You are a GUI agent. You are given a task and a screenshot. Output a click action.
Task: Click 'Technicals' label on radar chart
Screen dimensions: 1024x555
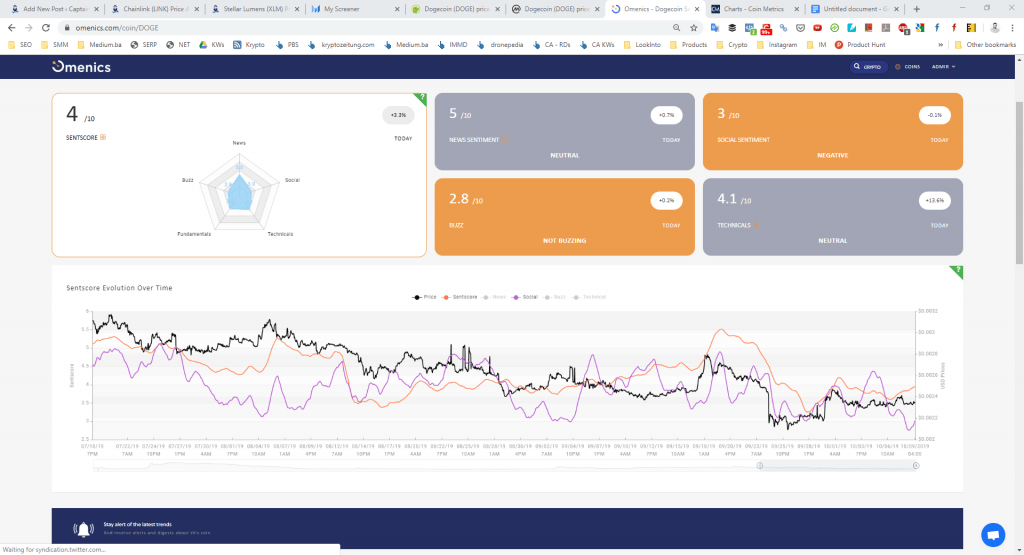coord(280,234)
